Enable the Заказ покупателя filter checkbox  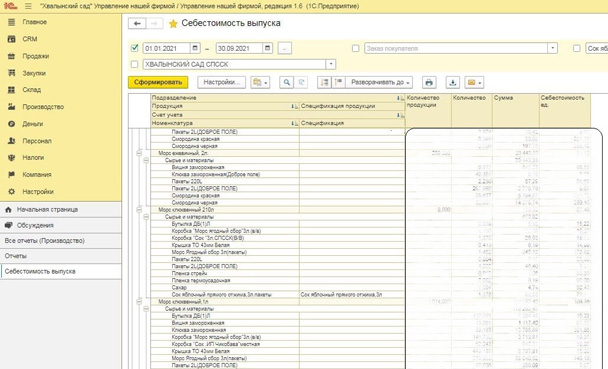[x=355, y=48]
